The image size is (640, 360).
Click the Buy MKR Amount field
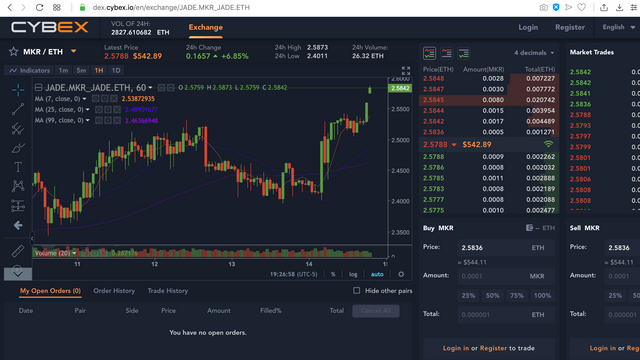click(506, 276)
